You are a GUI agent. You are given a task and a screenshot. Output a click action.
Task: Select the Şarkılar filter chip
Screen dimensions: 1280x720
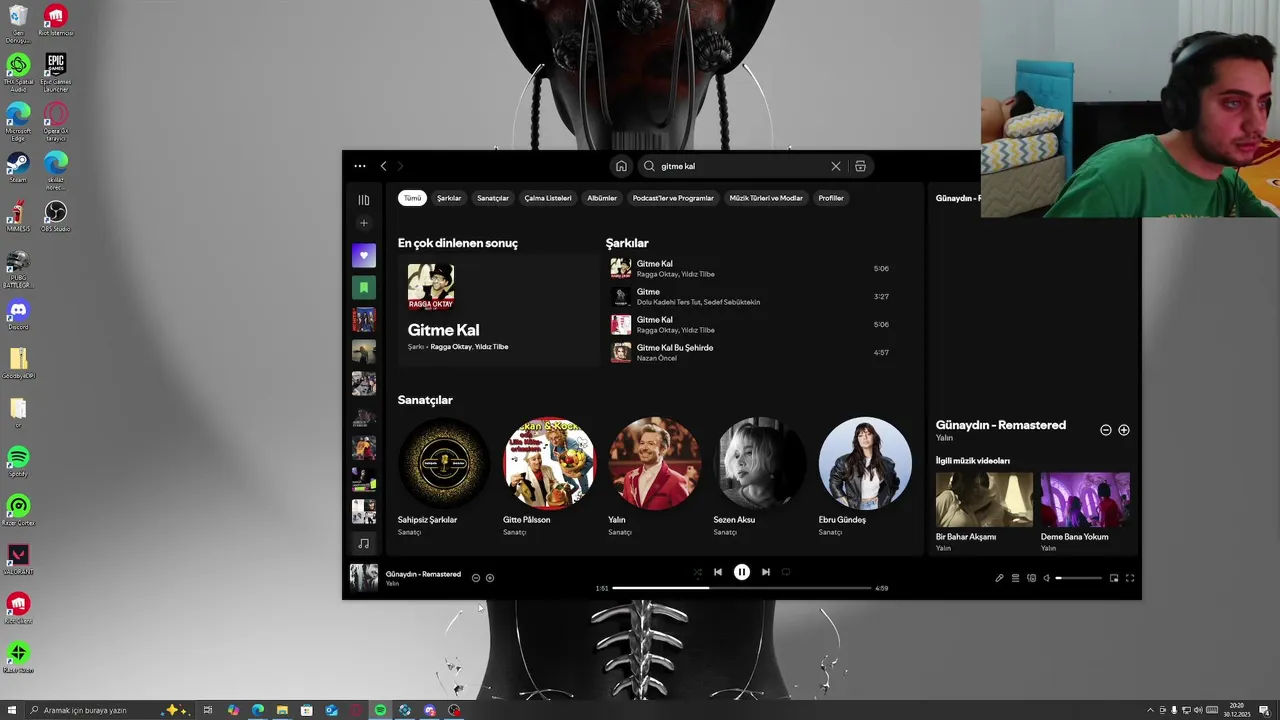(449, 198)
